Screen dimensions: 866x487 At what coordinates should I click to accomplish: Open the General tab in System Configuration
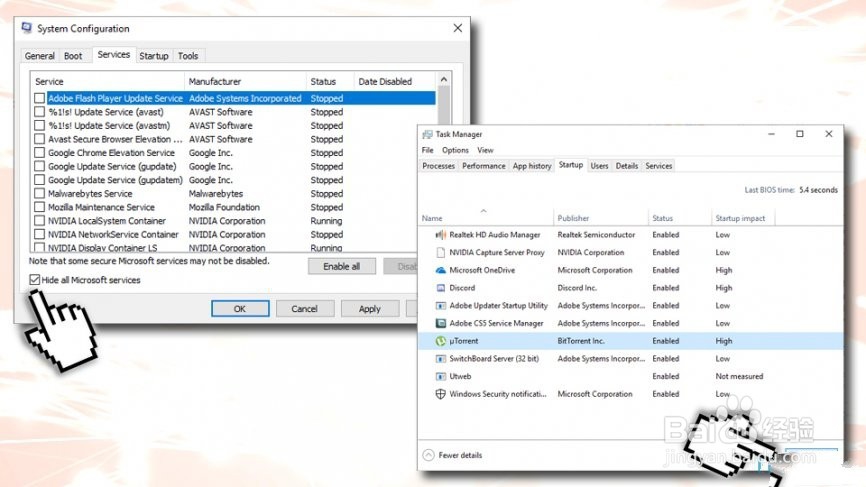(x=39, y=56)
